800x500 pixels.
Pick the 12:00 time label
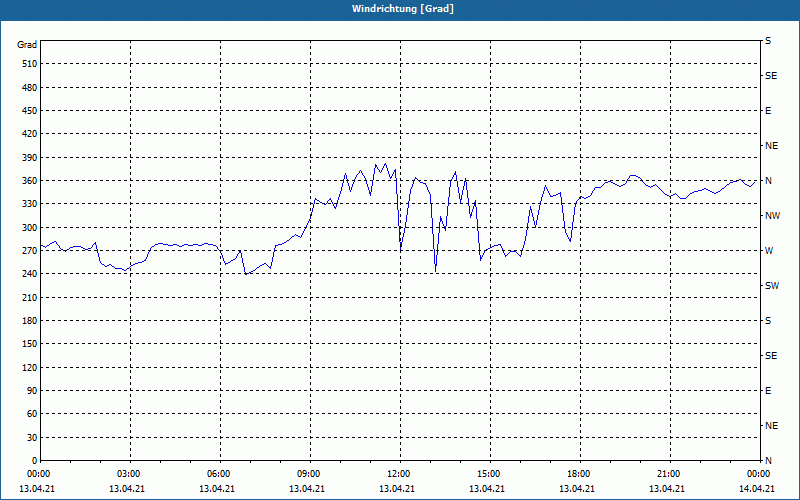(400, 474)
